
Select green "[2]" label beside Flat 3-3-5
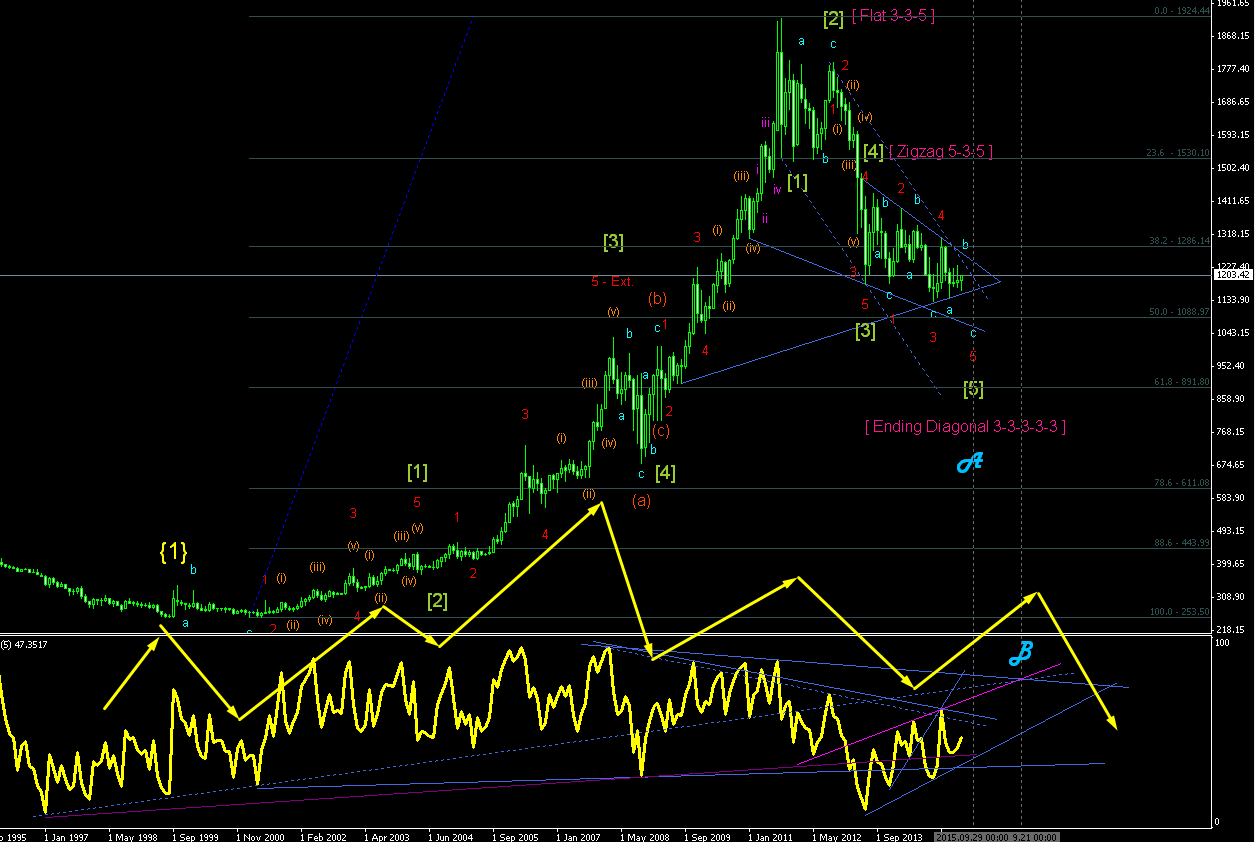tap(833, 17)
